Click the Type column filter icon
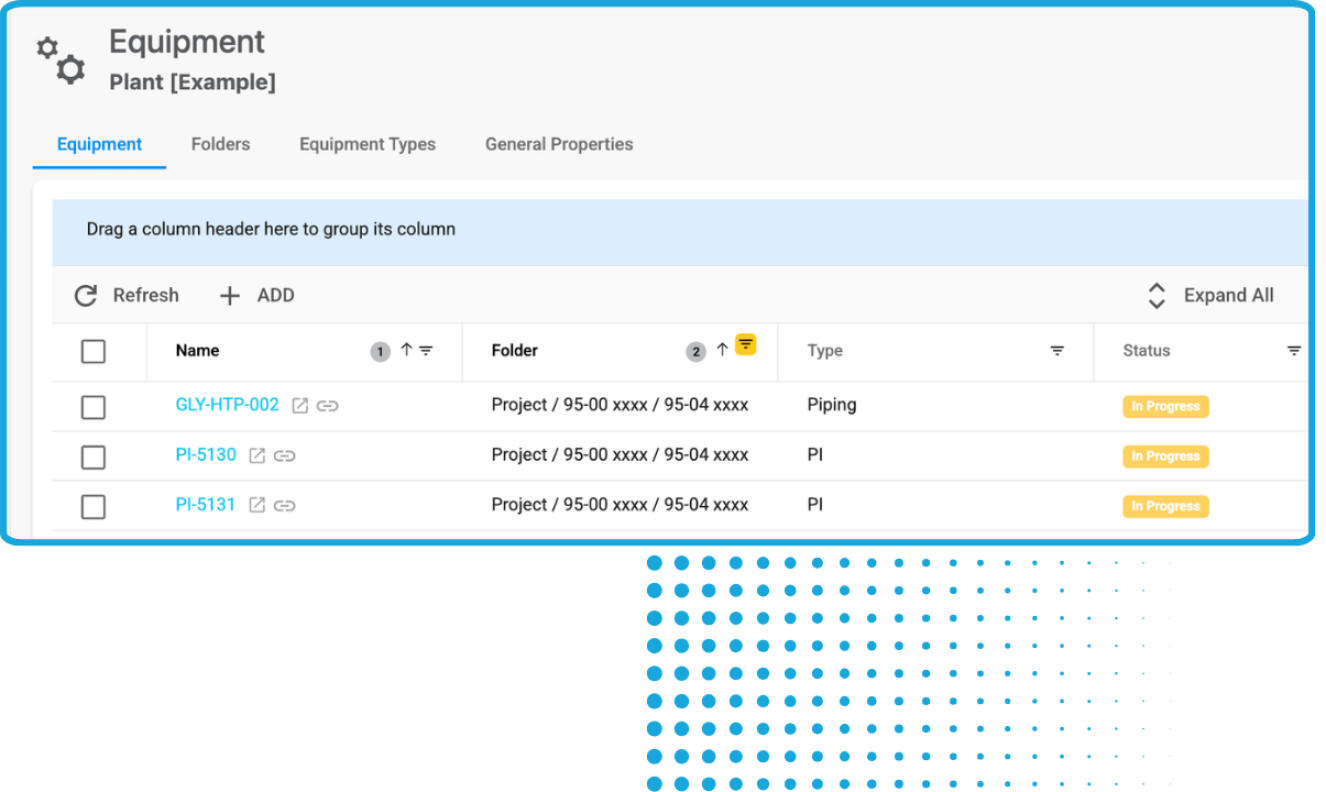 (x=1057, y=351)
